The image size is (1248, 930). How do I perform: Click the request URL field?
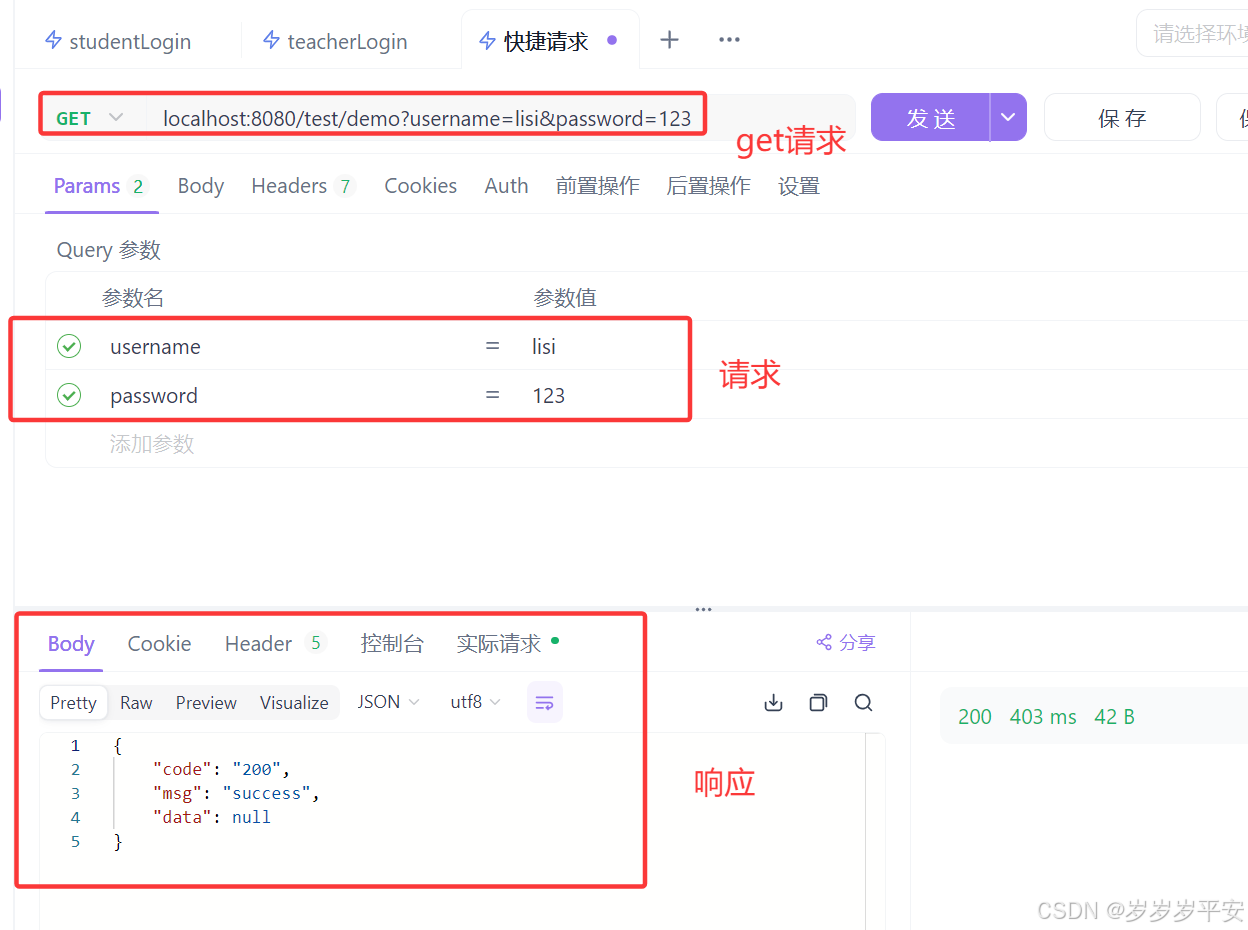point(427,119)
